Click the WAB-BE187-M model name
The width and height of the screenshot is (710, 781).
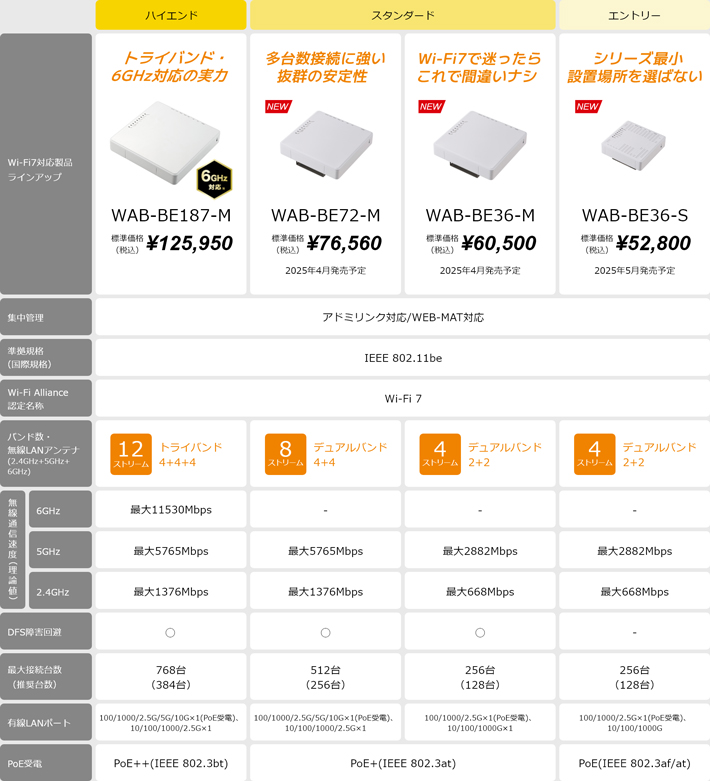[171, 215]
